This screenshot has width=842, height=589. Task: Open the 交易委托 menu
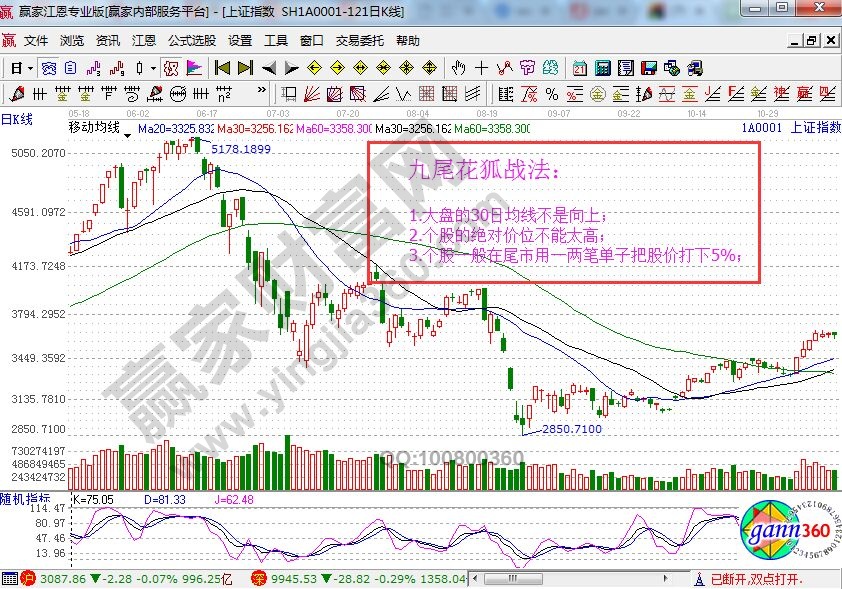(359, 41)
